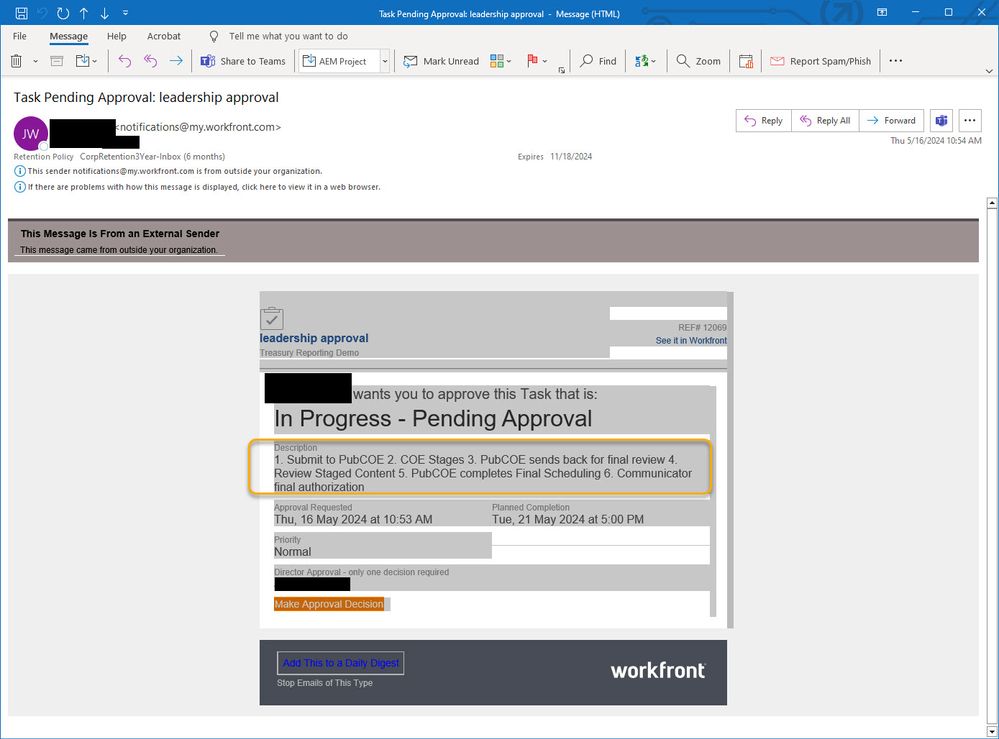Open the File menu

point(20,36)
